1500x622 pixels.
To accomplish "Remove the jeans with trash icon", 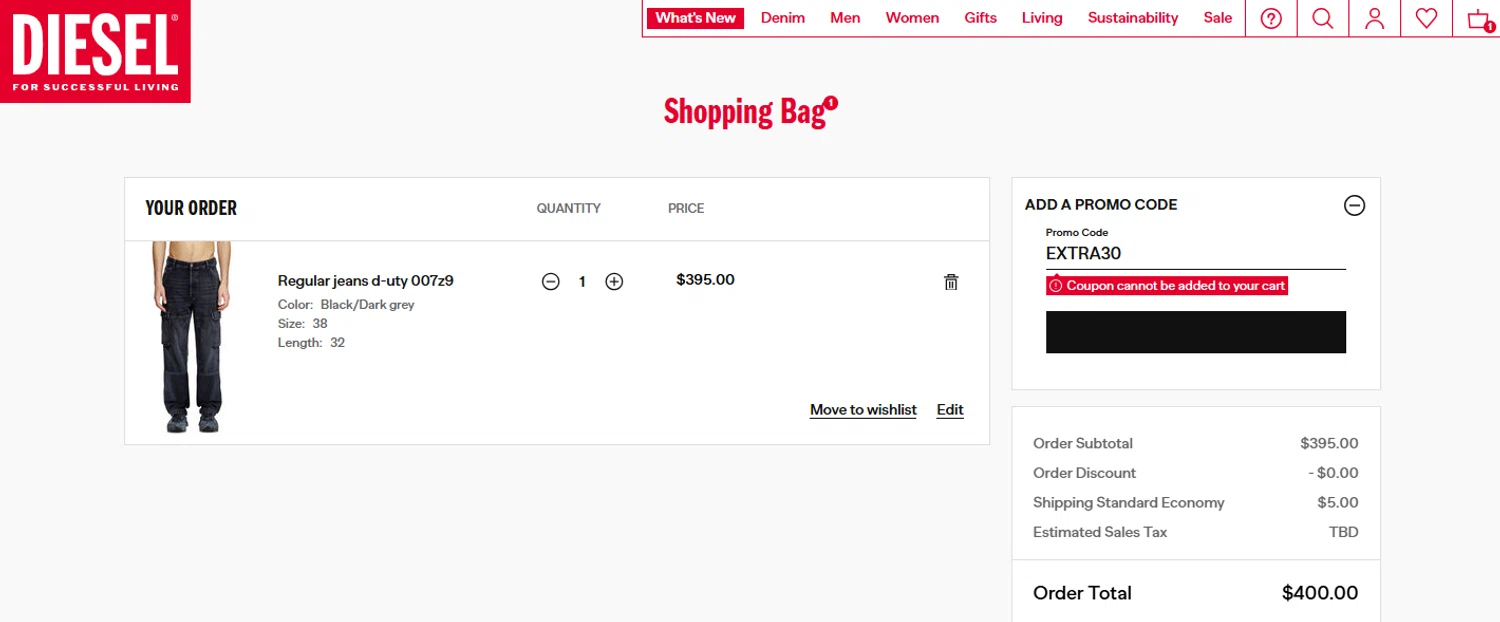I will [951, 282].
